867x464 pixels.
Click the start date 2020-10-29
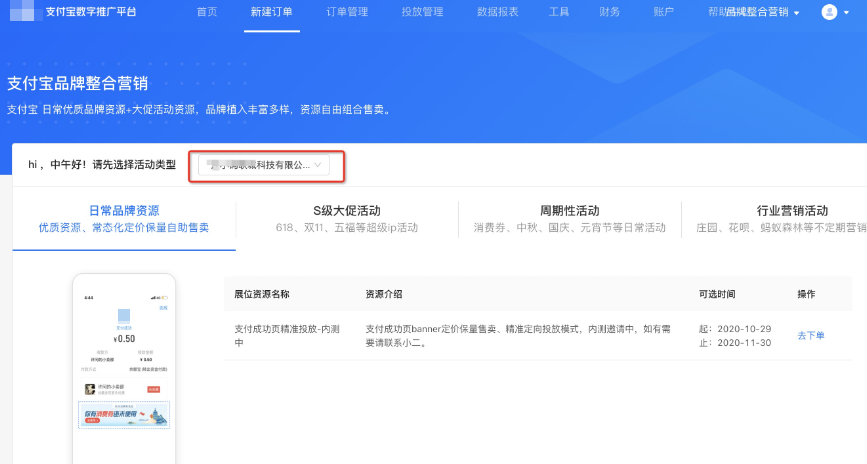744,329
